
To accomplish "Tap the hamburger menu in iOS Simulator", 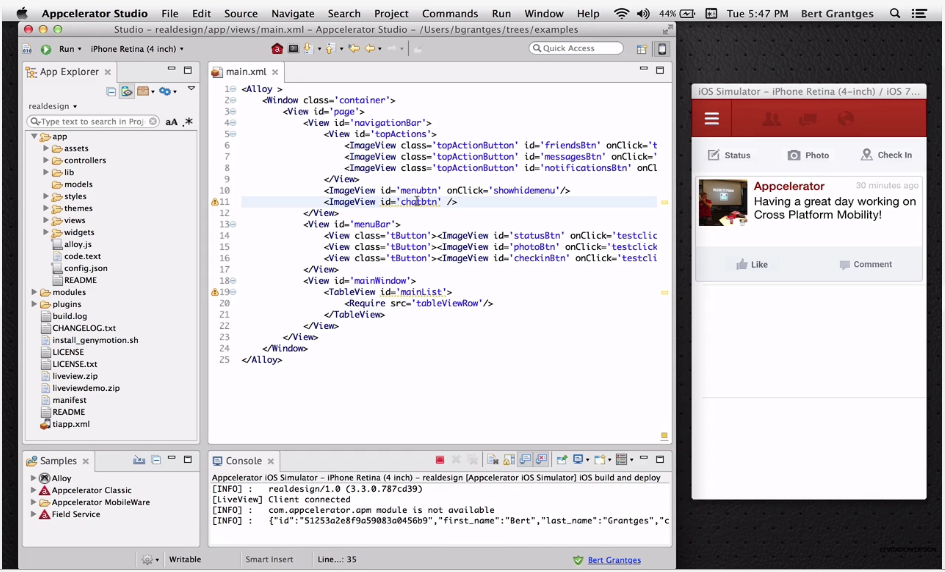I will pos(712,118).
